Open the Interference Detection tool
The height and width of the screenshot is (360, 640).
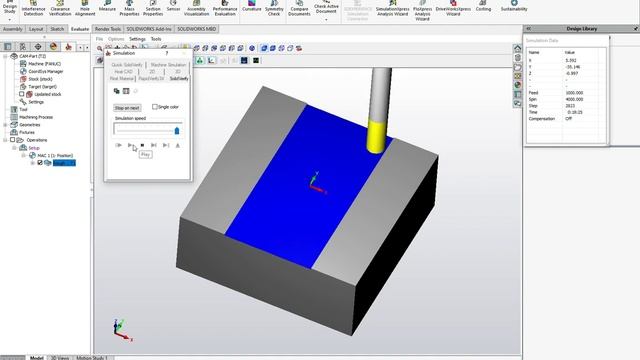33,8
